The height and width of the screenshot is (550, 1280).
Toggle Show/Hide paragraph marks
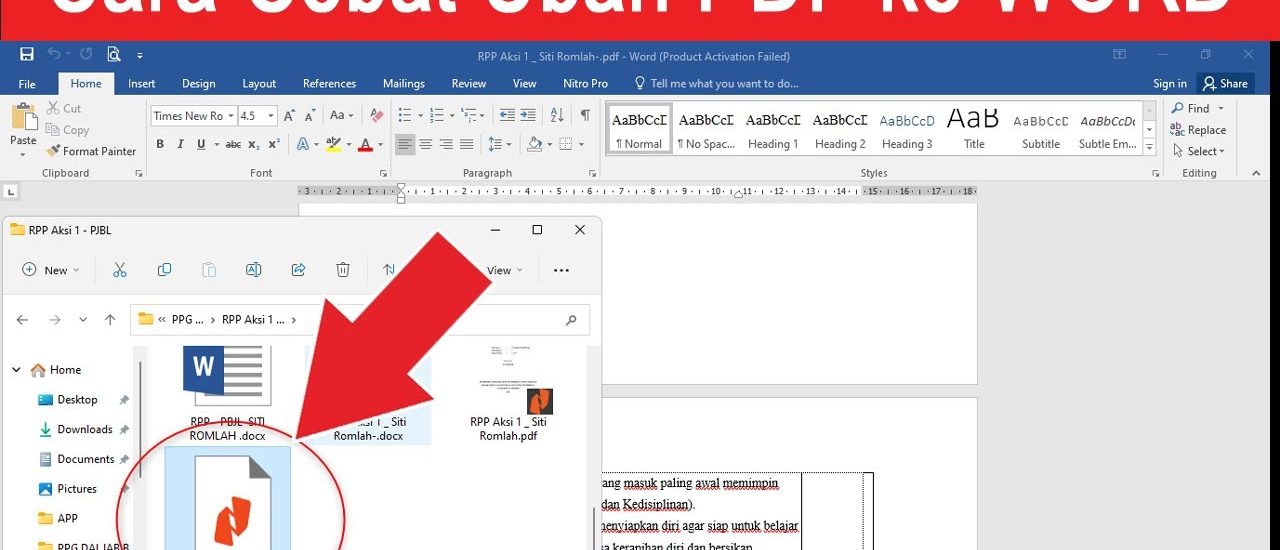tap(585, 116)
